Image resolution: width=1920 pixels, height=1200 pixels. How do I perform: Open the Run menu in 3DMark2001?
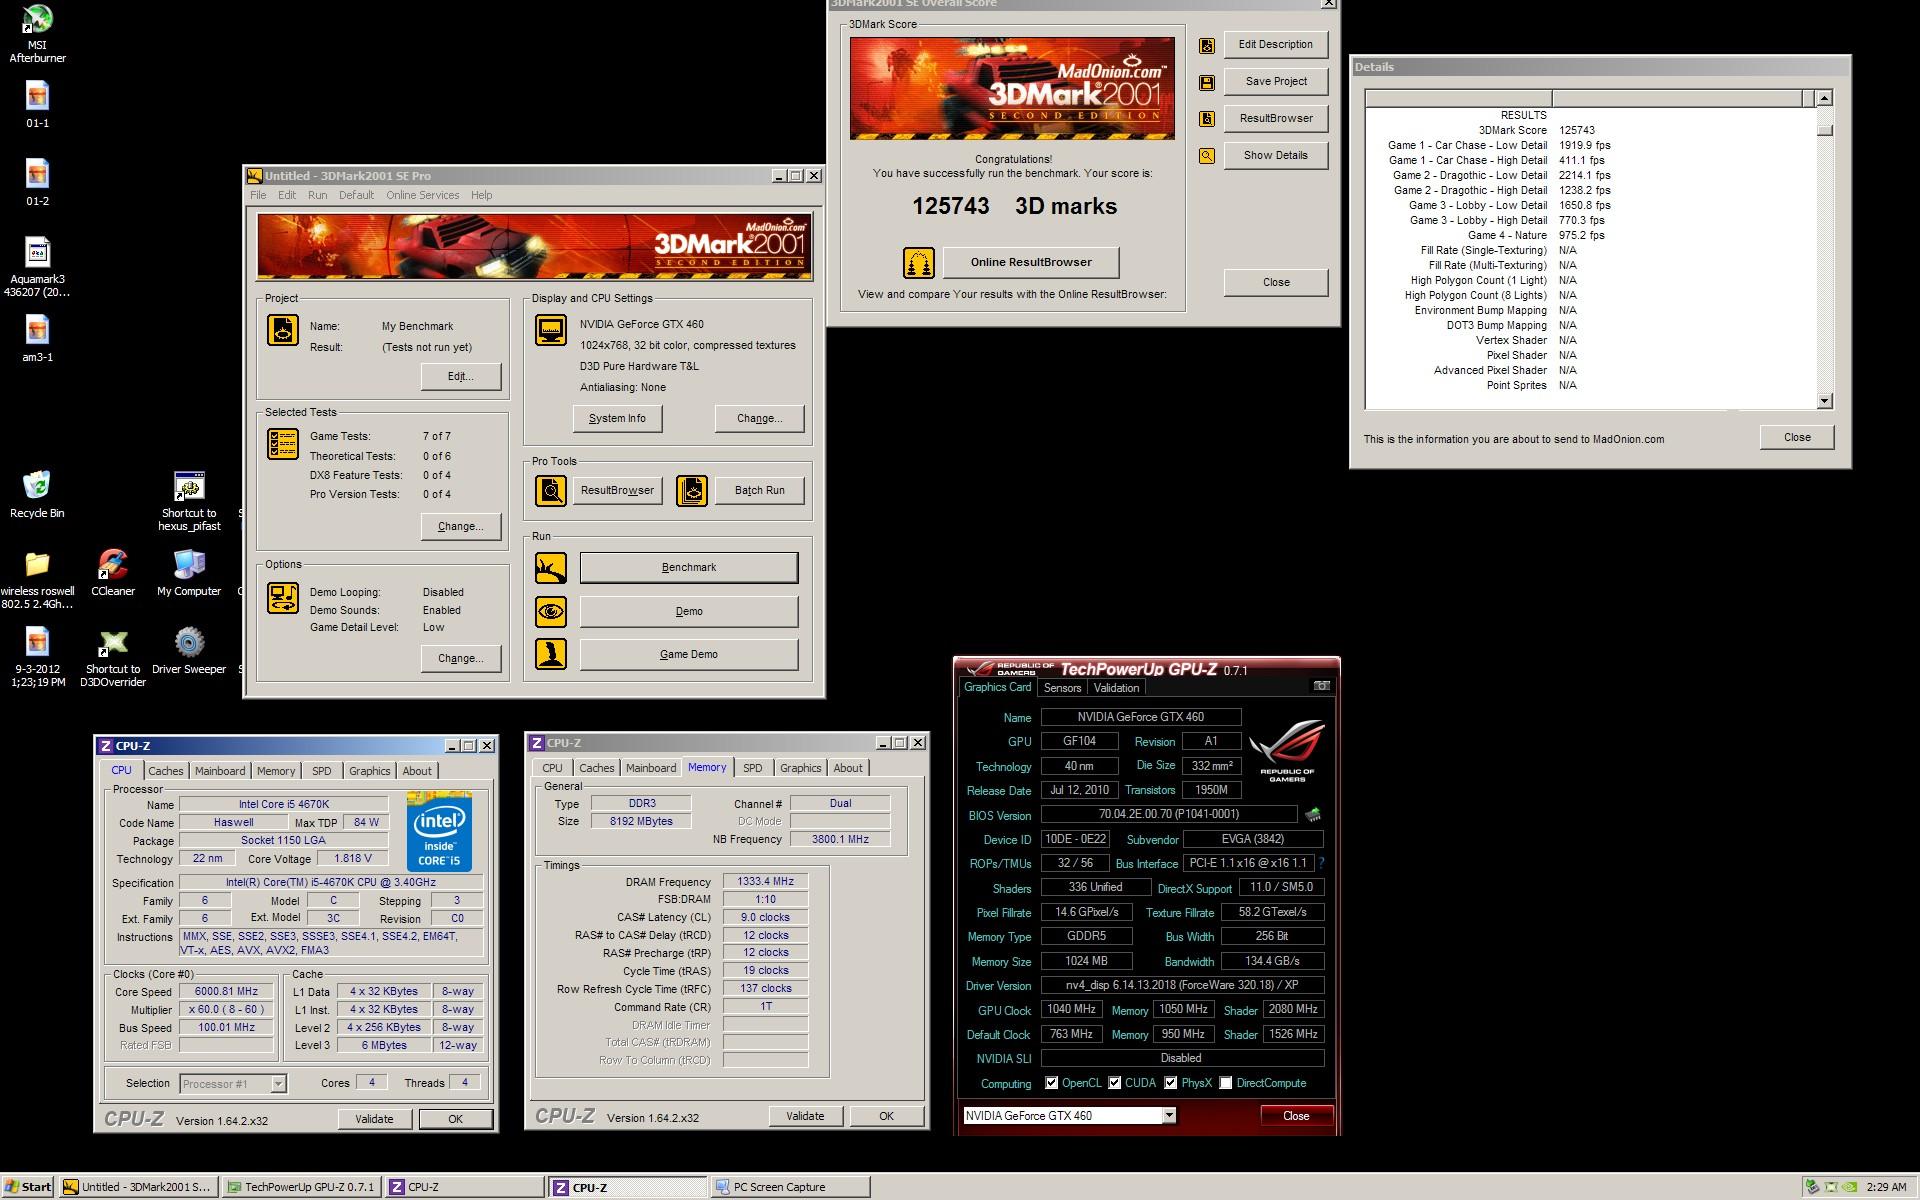317,195
